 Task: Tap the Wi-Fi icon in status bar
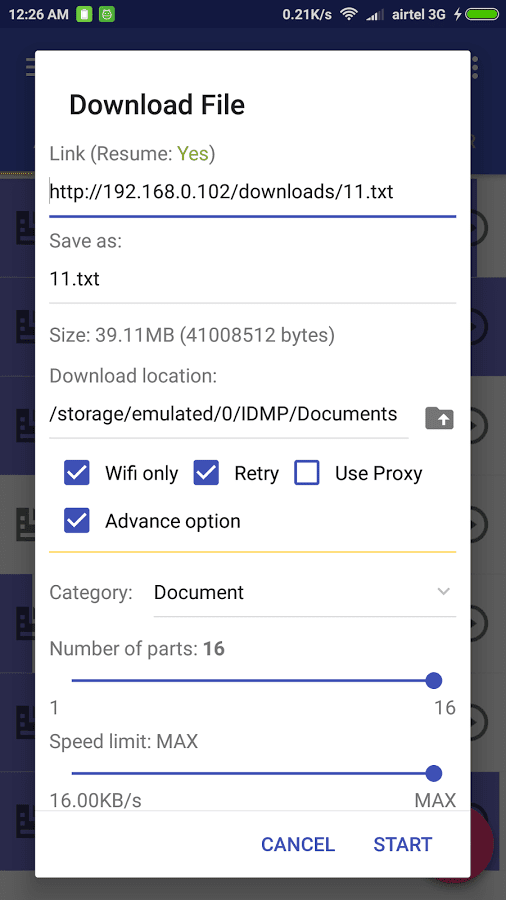coord(349,14)
